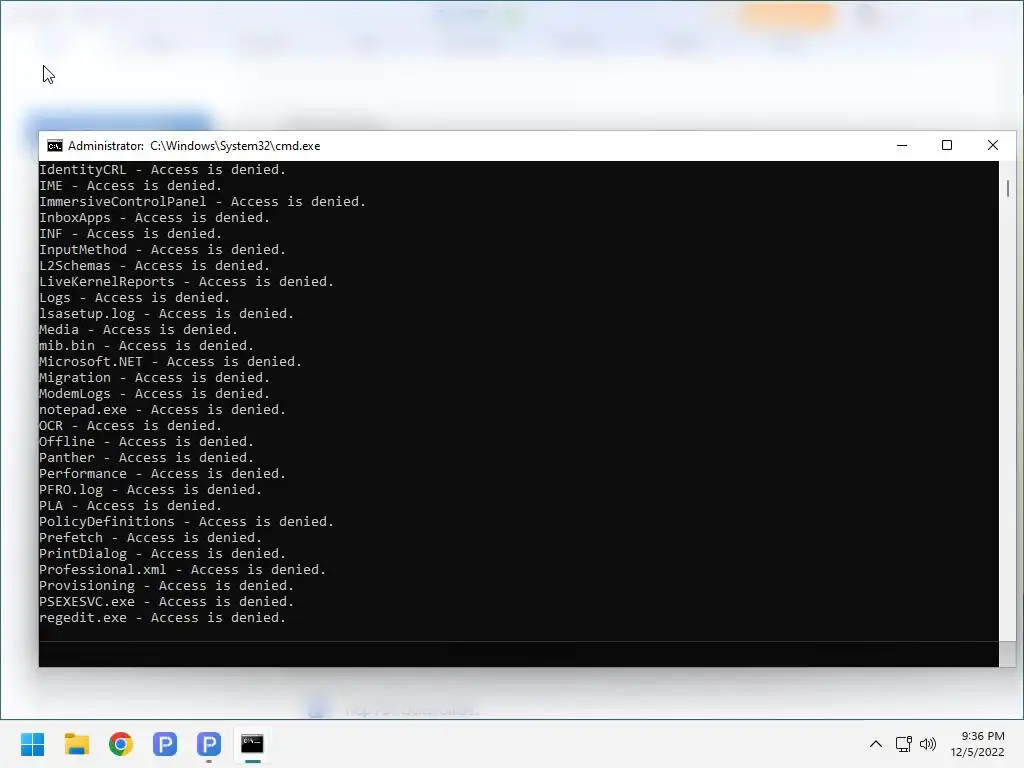Click the 'notepad.exe' output line

163,409
